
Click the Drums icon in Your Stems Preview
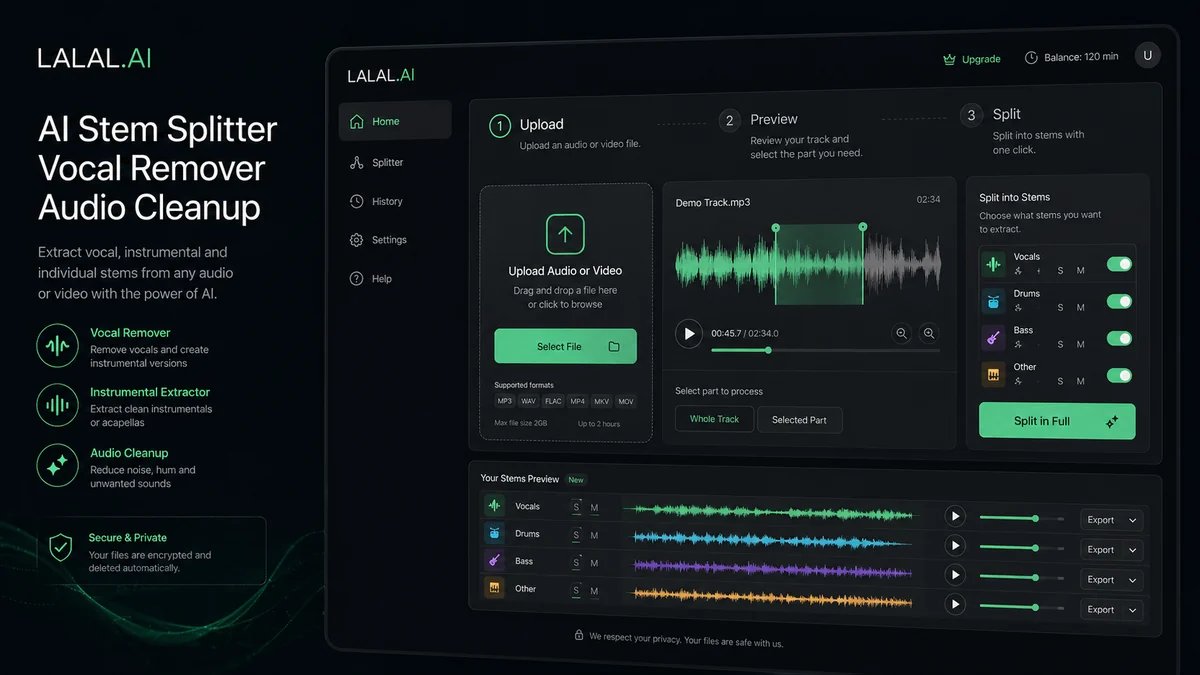tap(494, 534)
